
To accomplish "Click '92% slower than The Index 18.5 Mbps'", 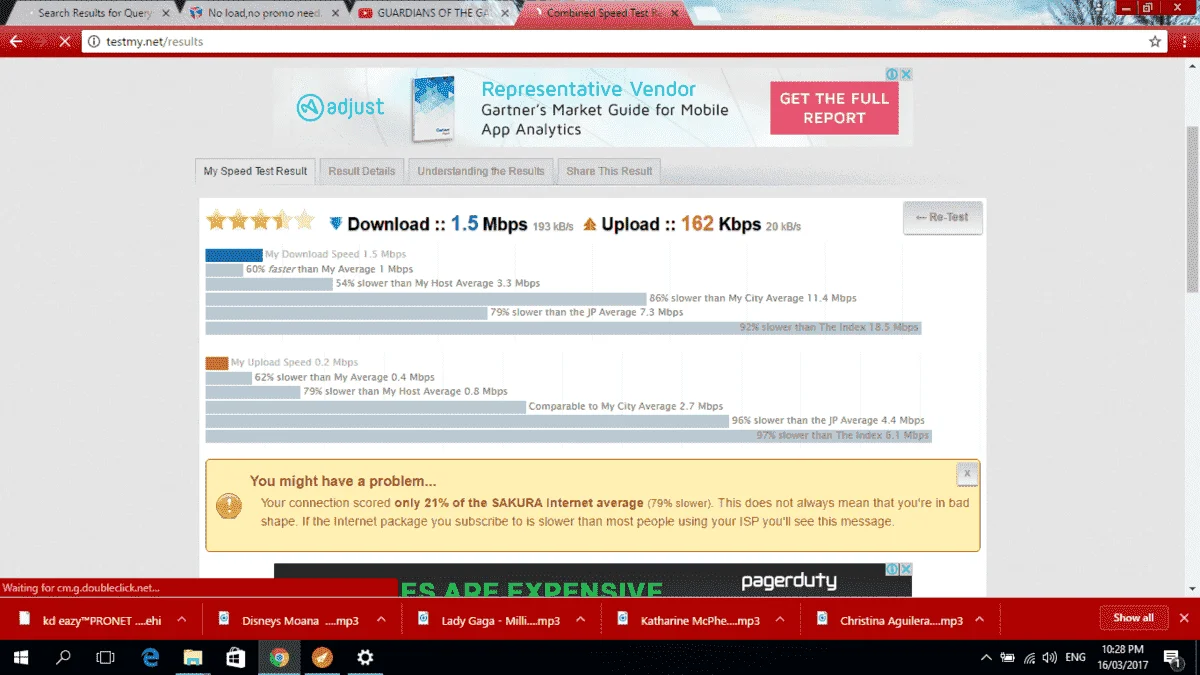I will tap(829, 327).
